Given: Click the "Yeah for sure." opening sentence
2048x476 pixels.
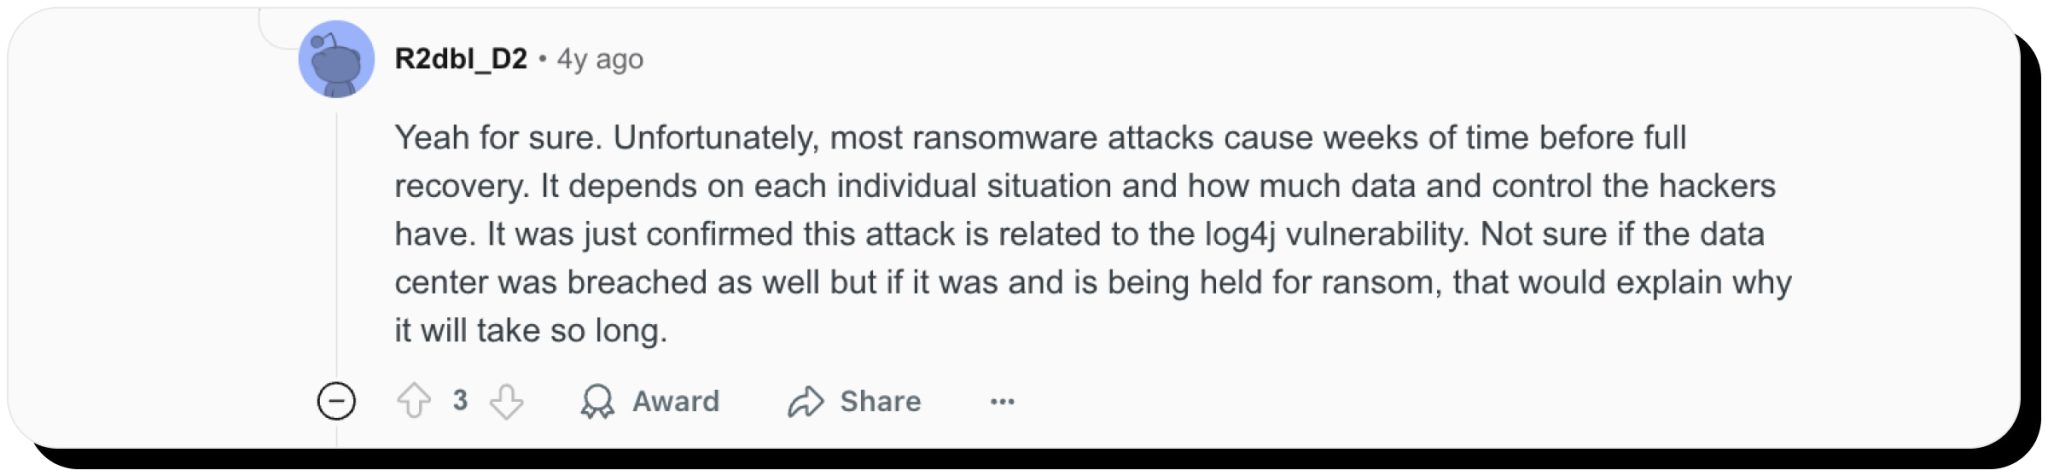Looking at the screenshot, I should (x=498, y=137).
